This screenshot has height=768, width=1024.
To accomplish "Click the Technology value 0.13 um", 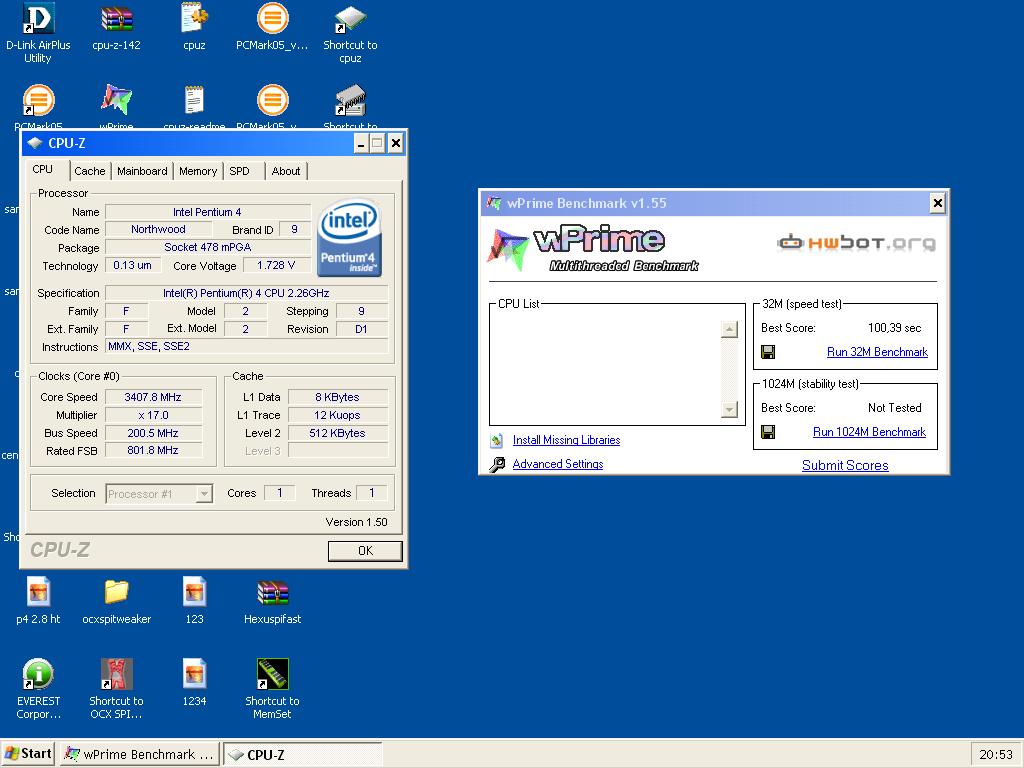I will [x=133, y=265].
